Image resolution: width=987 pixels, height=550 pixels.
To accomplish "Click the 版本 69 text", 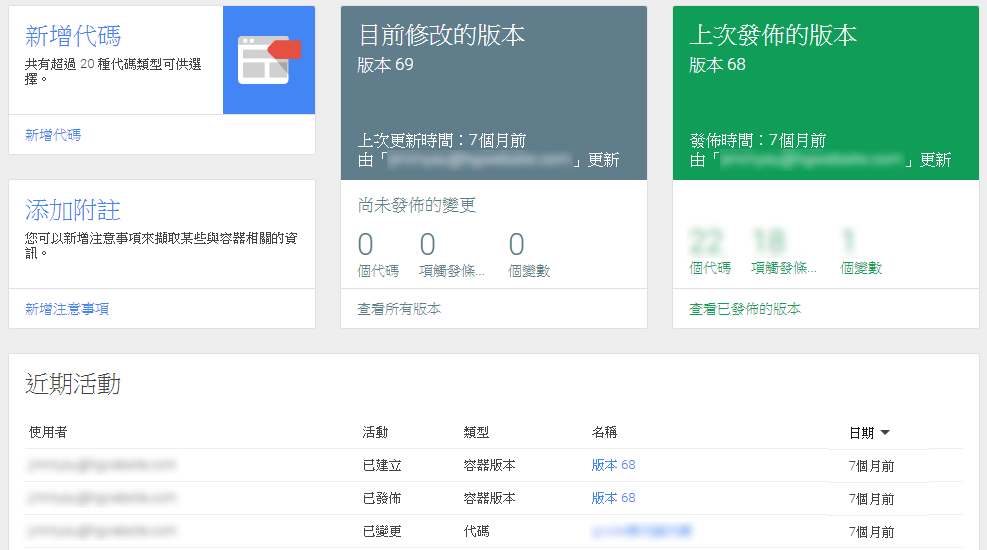I will (x=385, y=65).
